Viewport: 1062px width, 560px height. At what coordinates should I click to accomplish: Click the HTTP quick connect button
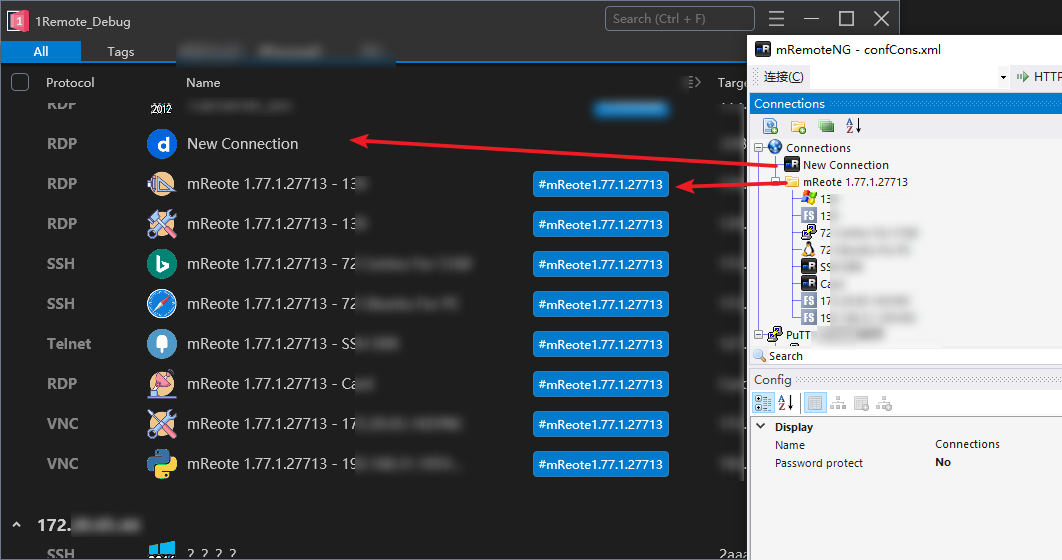[1038, 77]
